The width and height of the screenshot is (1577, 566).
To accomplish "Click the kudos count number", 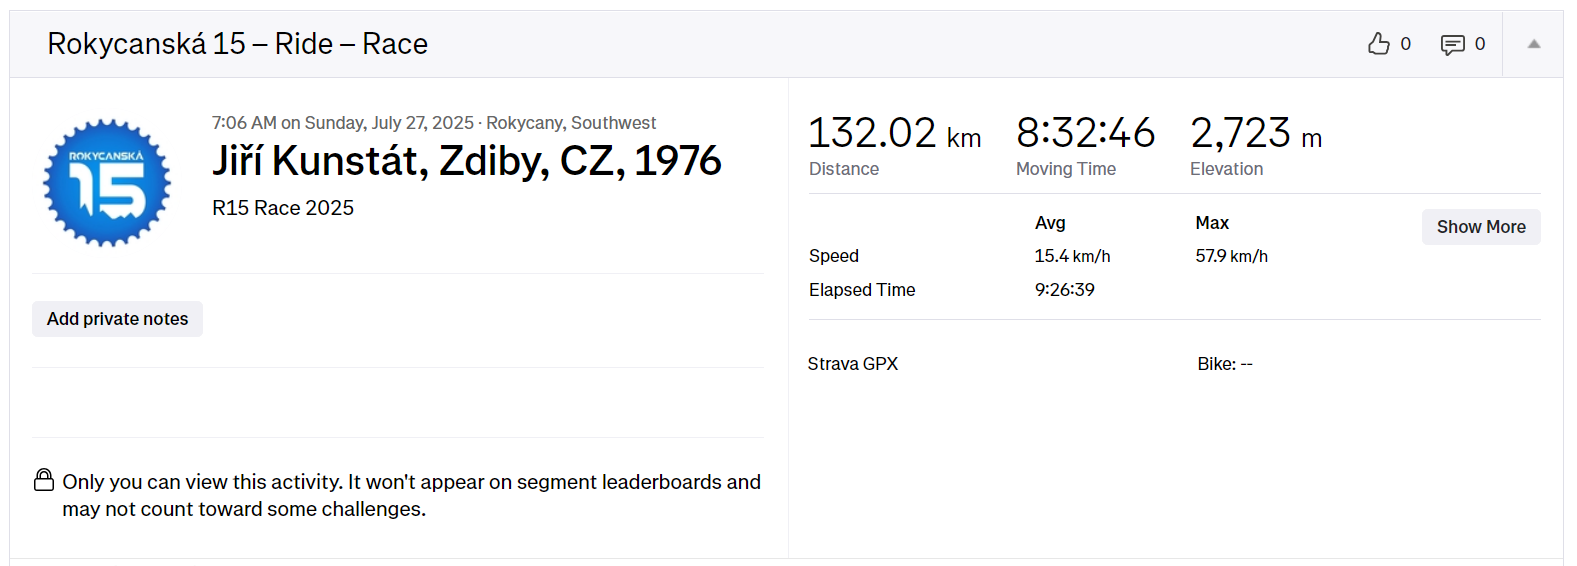I will [1405, 44].
